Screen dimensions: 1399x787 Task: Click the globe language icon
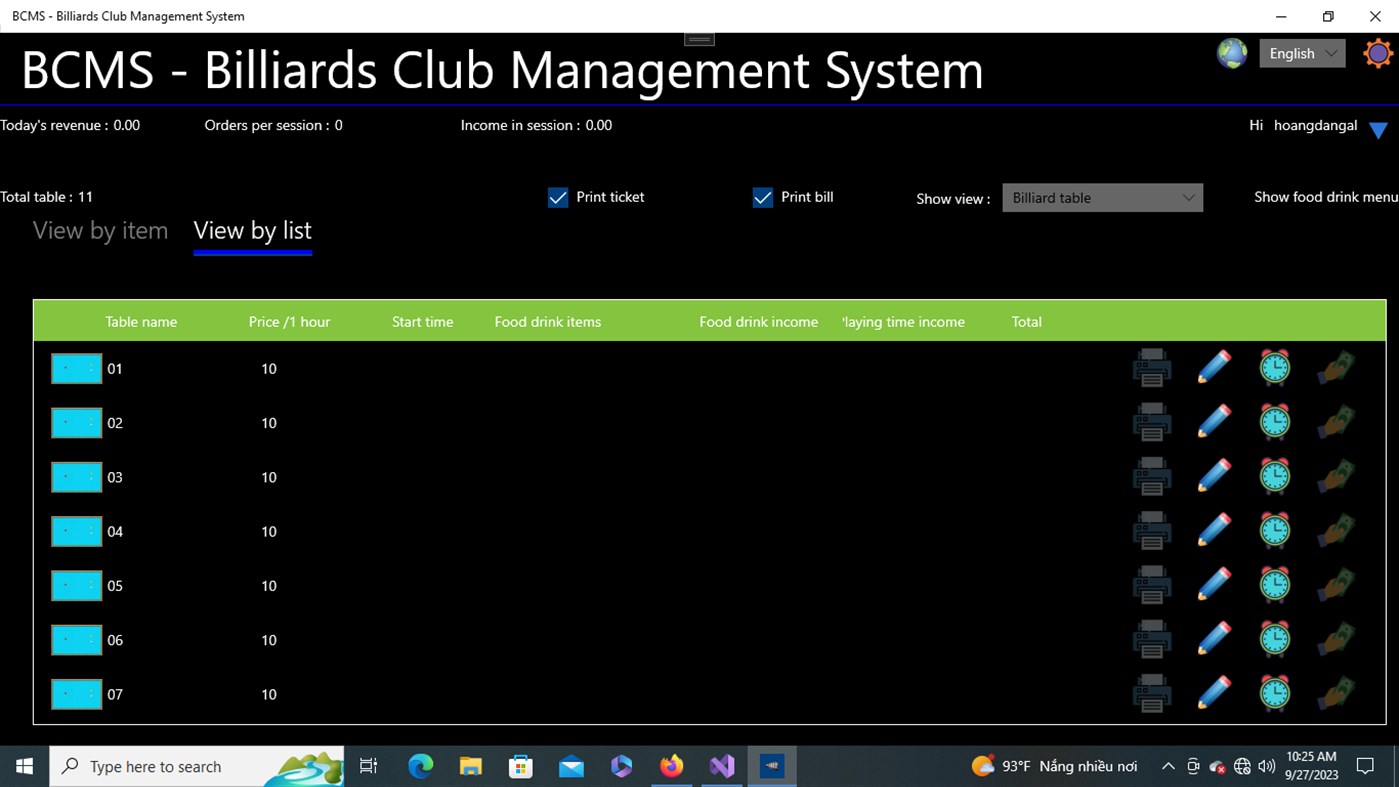tap(1231, 53)
